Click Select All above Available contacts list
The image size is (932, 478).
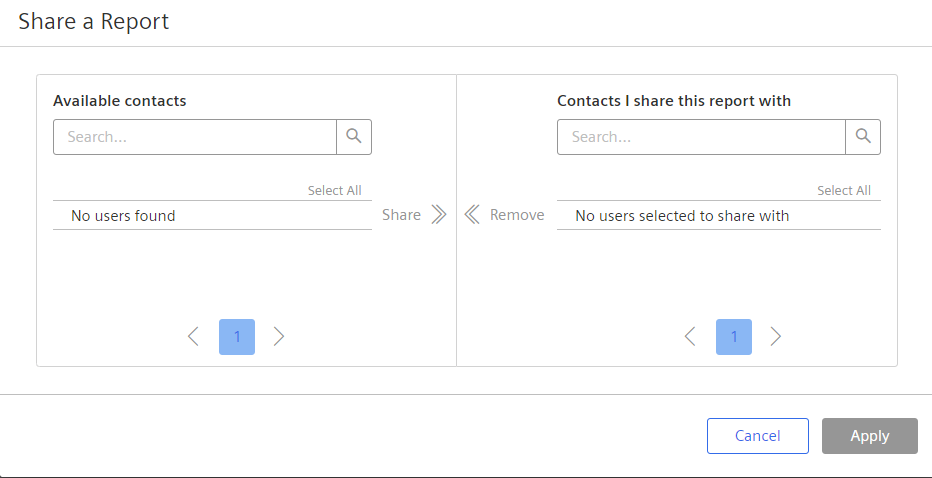[x=335, y=191]
